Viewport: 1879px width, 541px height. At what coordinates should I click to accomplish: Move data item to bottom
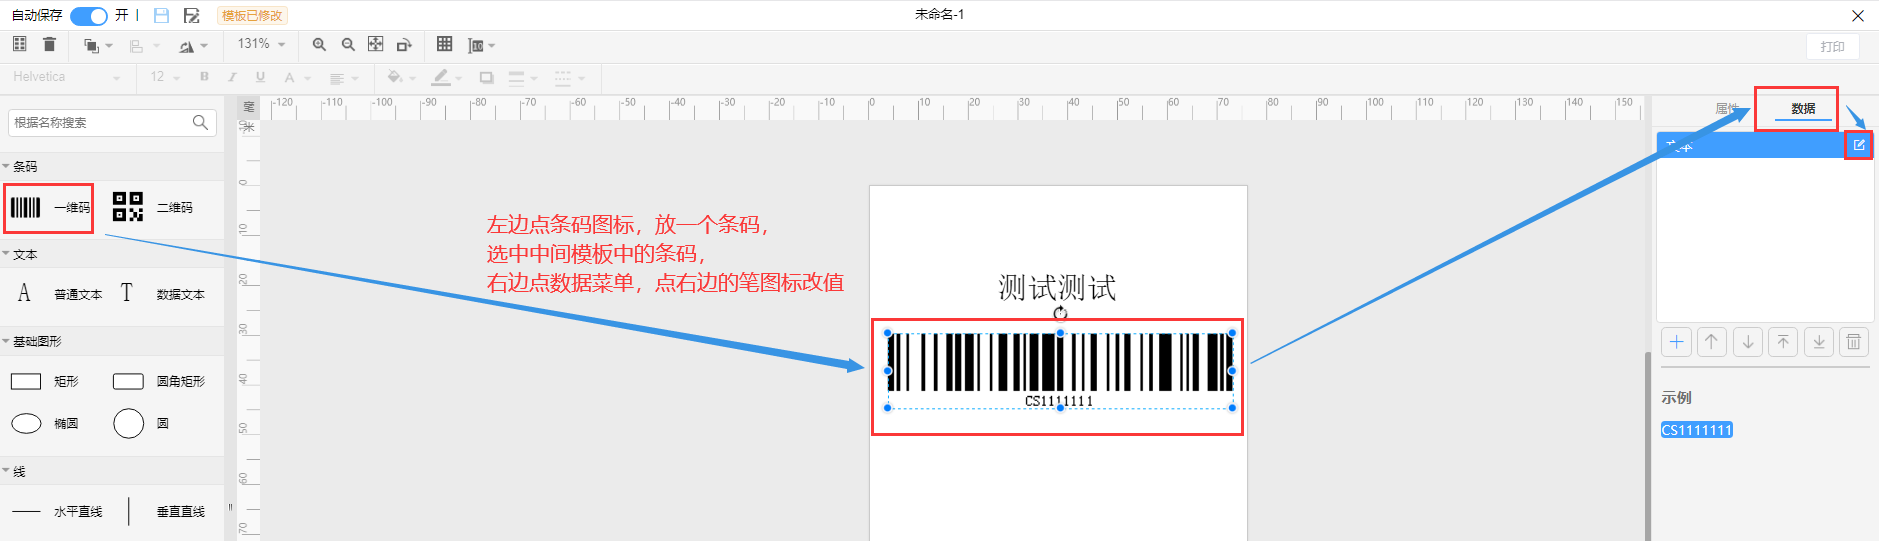click(1819, 342)
